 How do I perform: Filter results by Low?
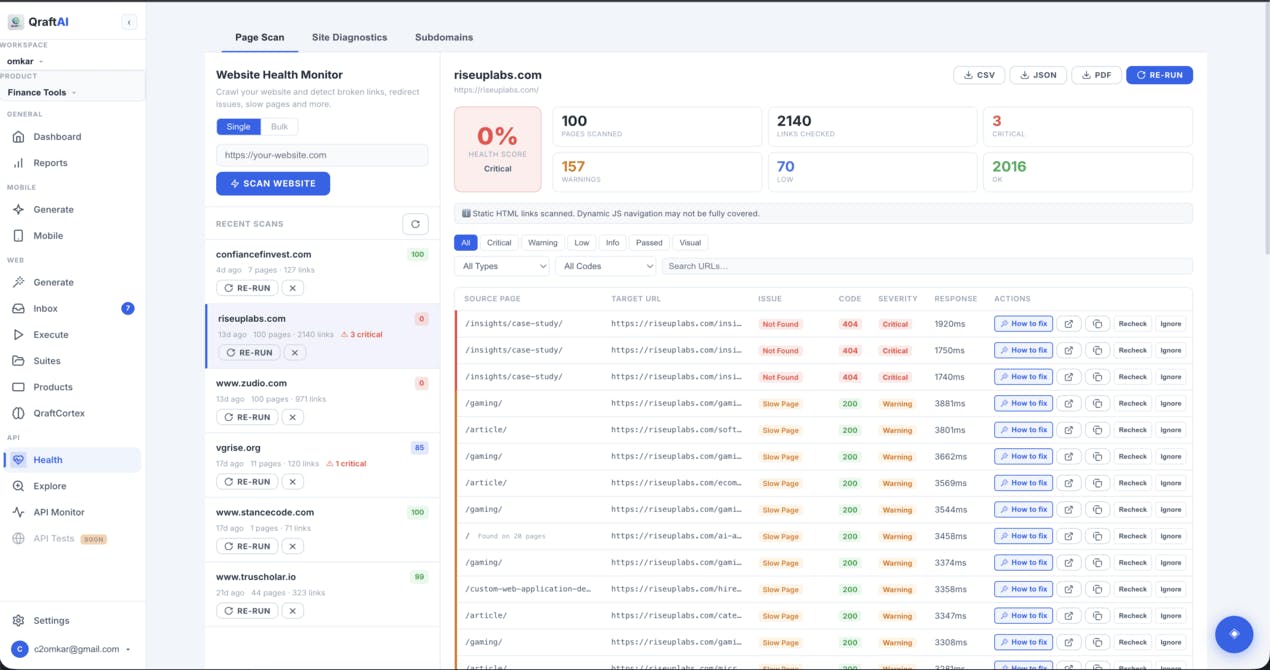click(x=582, y=243)
